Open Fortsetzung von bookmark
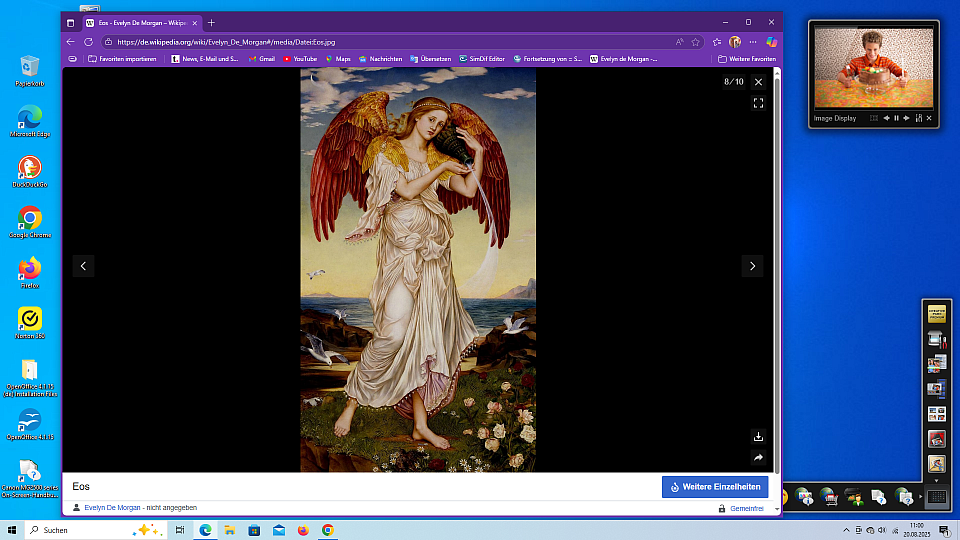960x540 pixels. click(x=548, y=59)
